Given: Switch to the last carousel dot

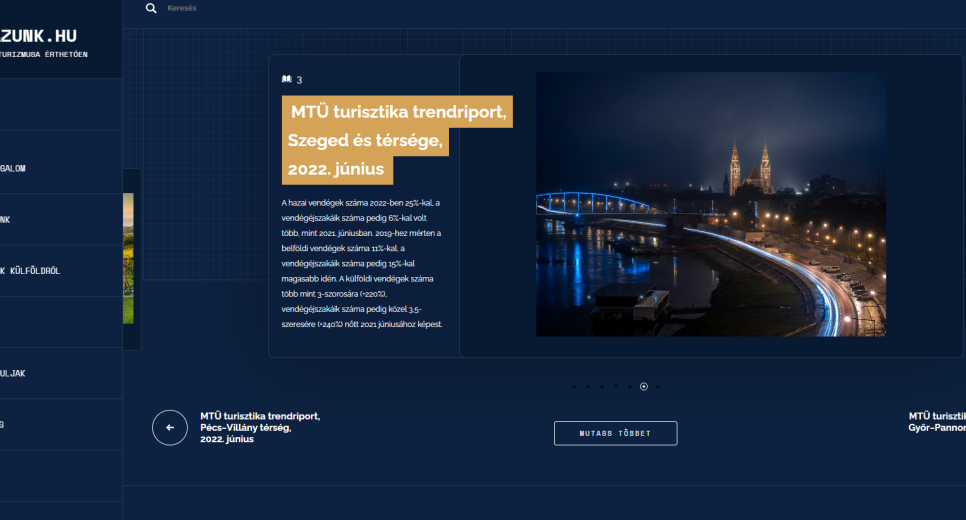Looking at the screenshot, I should (658, 386).
